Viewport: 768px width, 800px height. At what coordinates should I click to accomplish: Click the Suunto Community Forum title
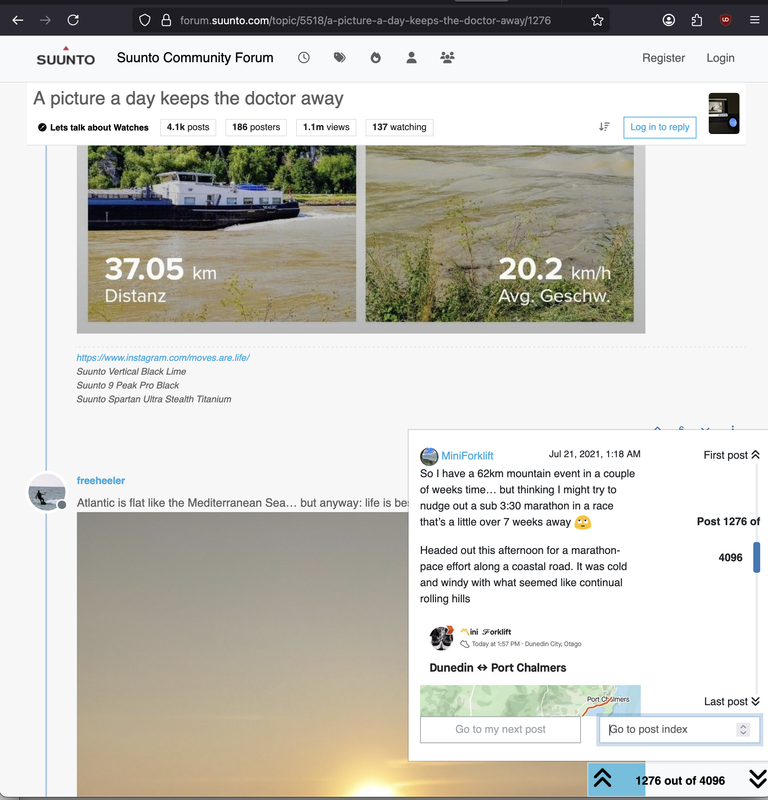tap(195, 58)
